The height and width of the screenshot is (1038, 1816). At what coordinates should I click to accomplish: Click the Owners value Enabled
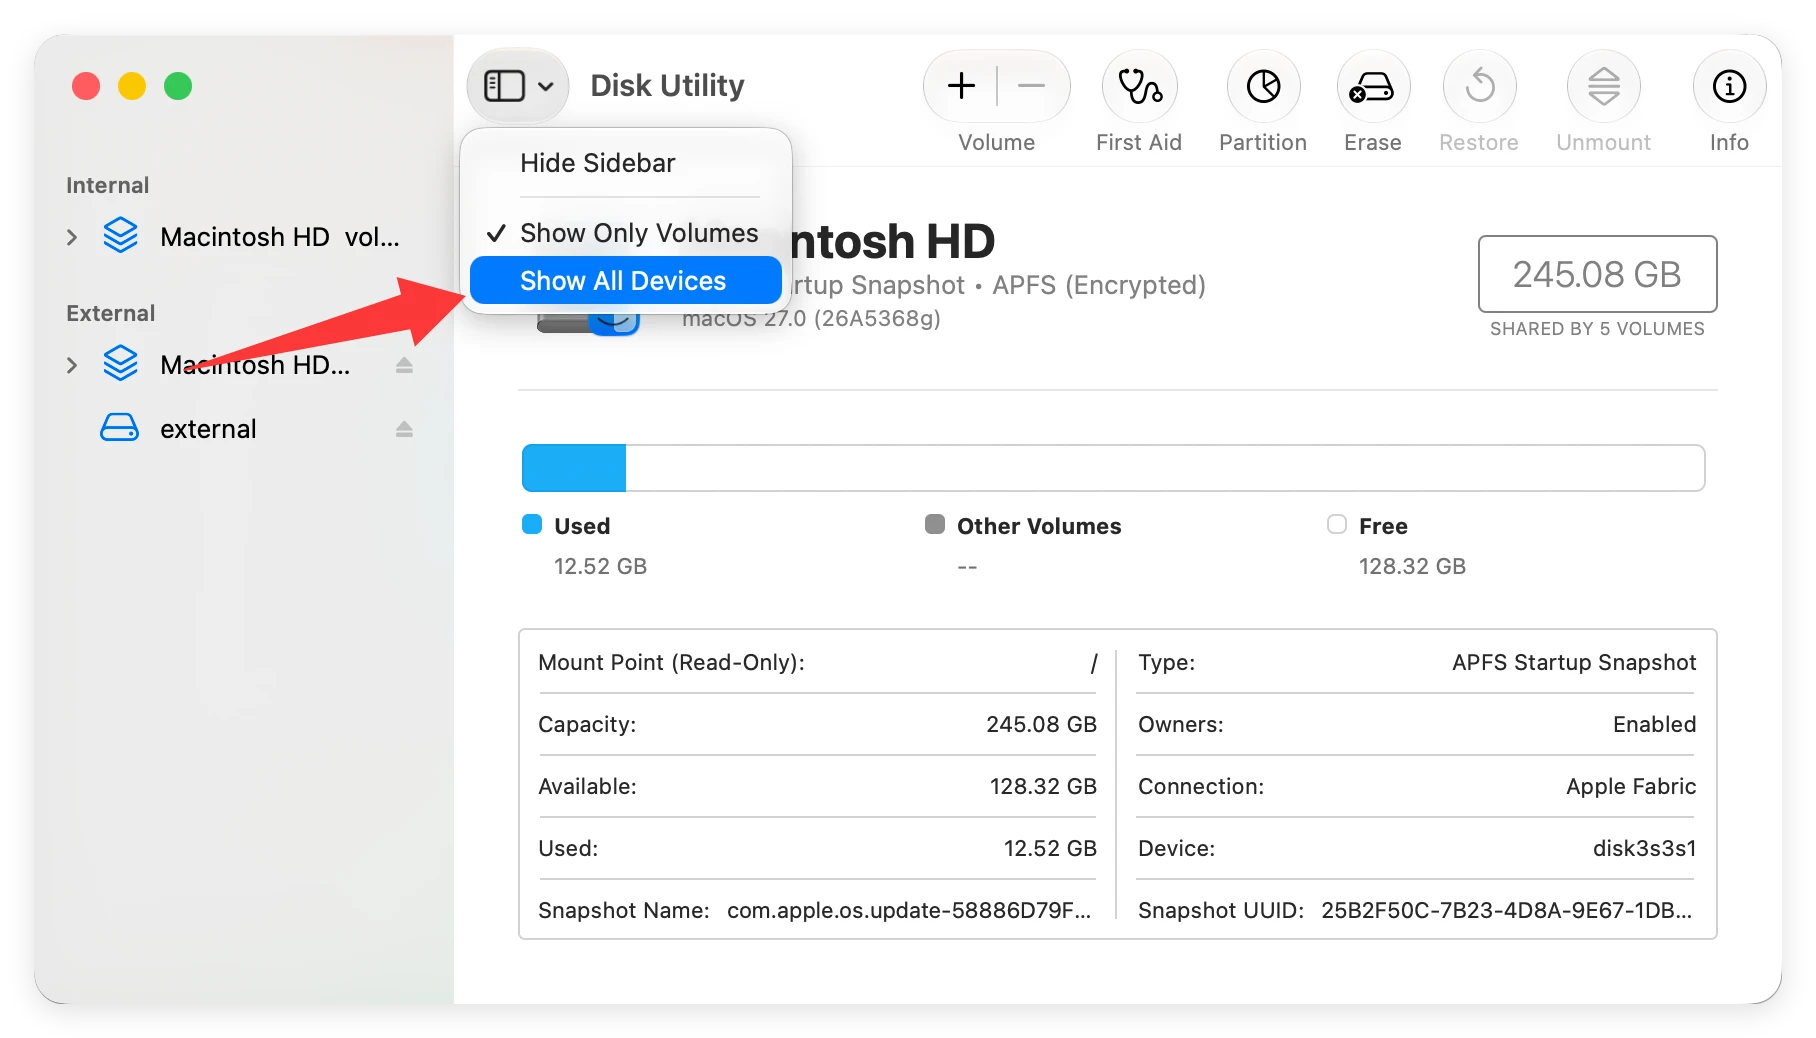tap(1654, 724)
